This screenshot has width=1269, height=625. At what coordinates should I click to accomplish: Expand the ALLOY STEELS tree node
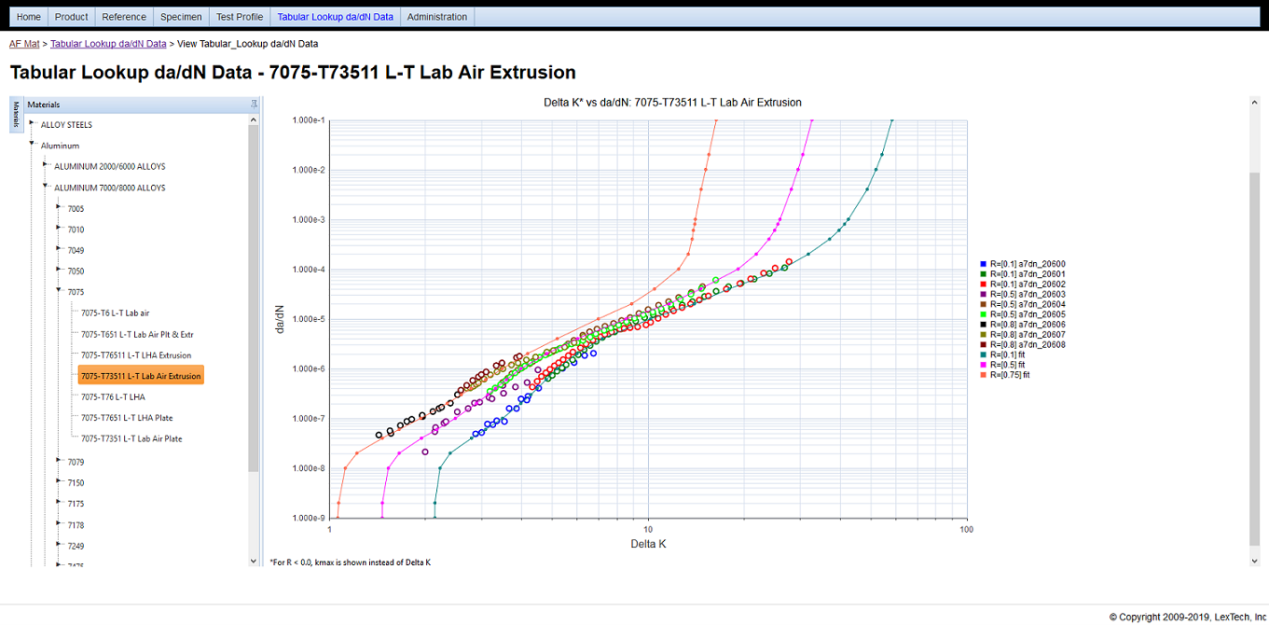pos(32,124)
